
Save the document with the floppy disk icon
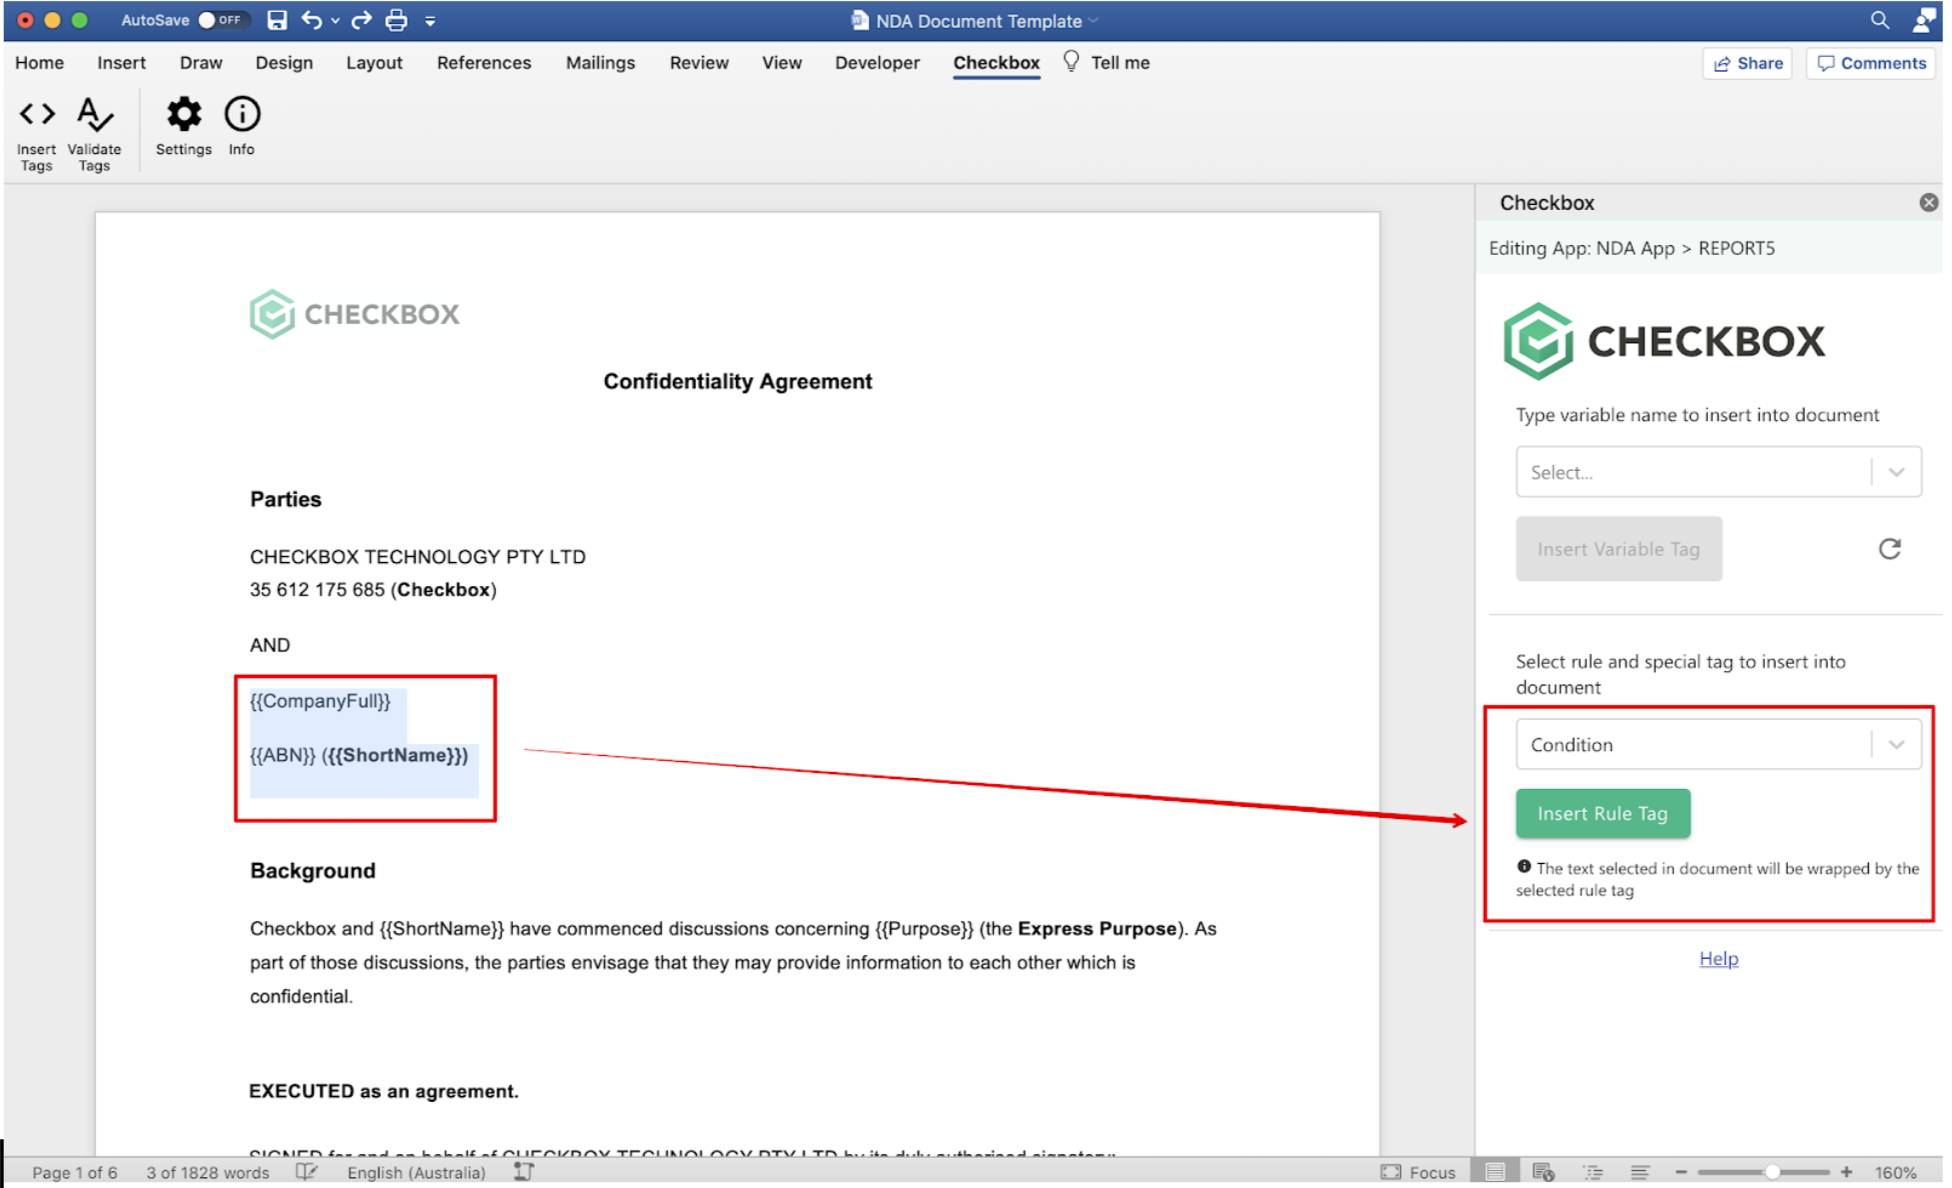(x=277, y=20)
